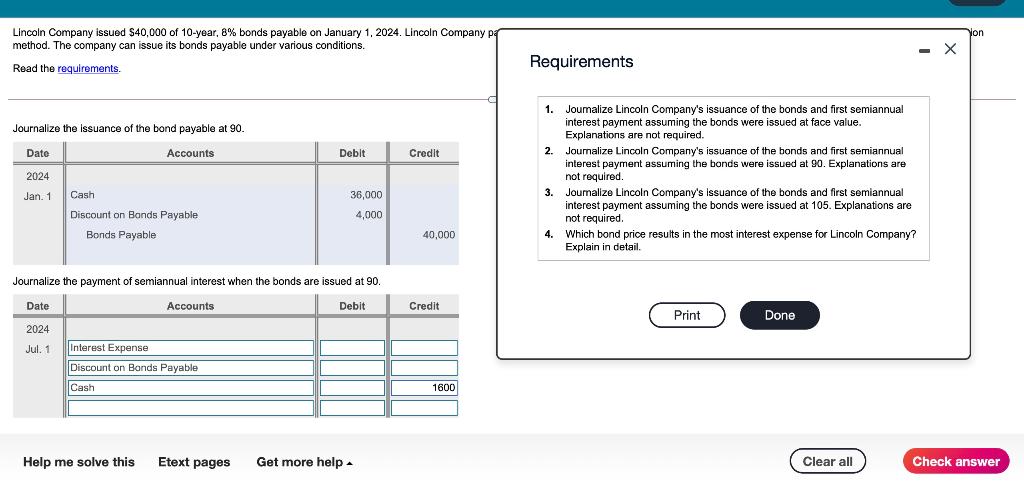This screenshot has height=492, width=1024.
Task: Click Discount on Bonds Payable credit field
Action: point(424,368)
